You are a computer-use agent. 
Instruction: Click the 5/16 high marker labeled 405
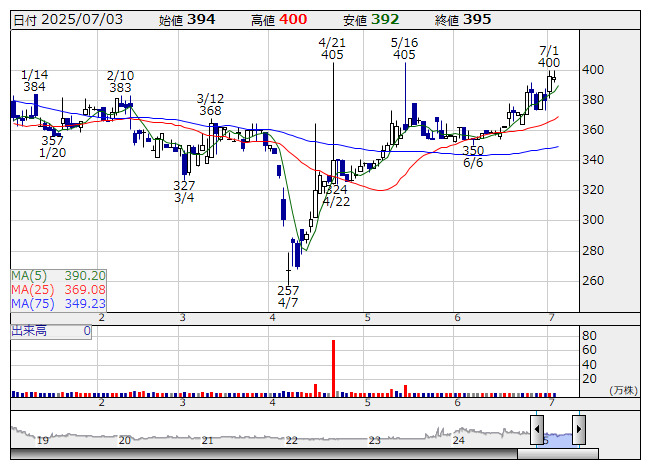coord(404,49)
